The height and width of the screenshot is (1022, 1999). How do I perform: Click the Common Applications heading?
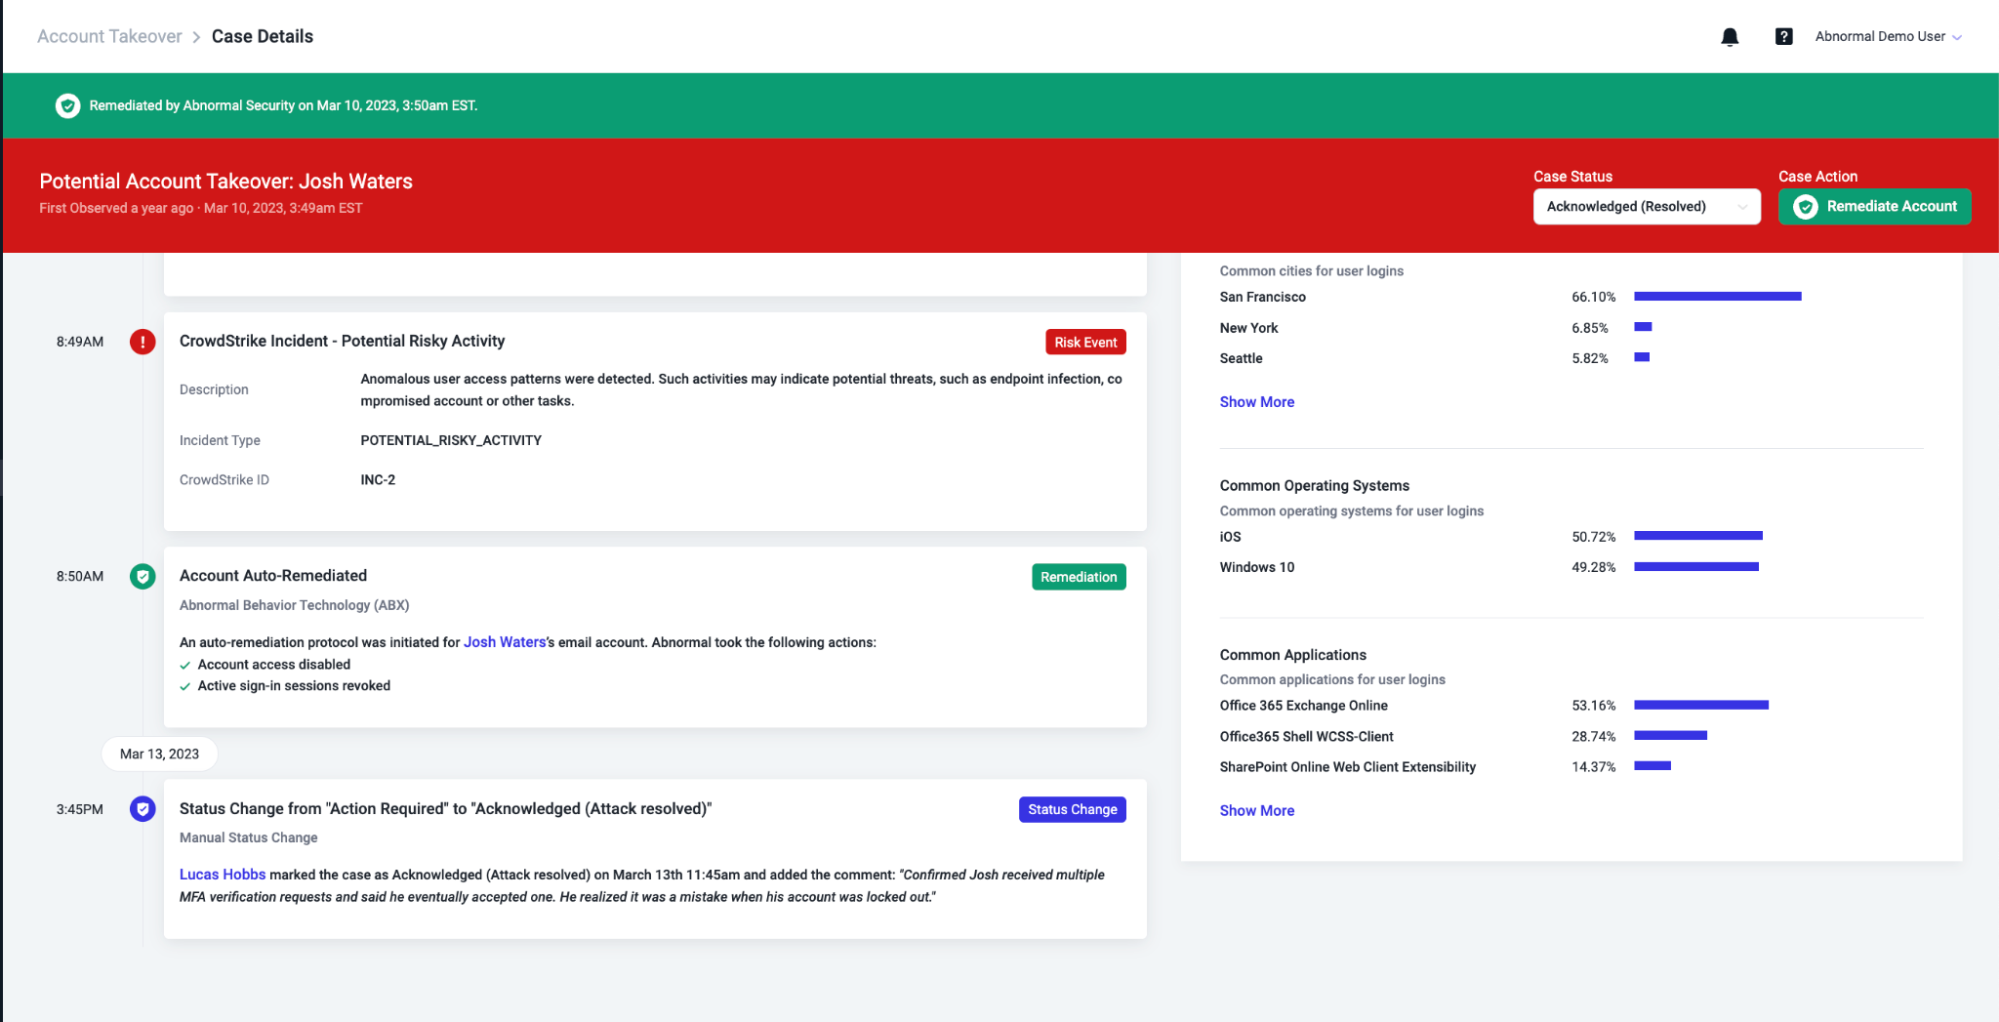tap(1292, 655)
